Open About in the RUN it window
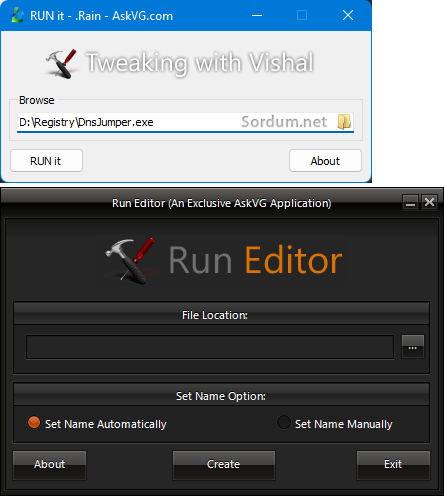The height and width of the screenshot is (496, 444). coord(325,161)
